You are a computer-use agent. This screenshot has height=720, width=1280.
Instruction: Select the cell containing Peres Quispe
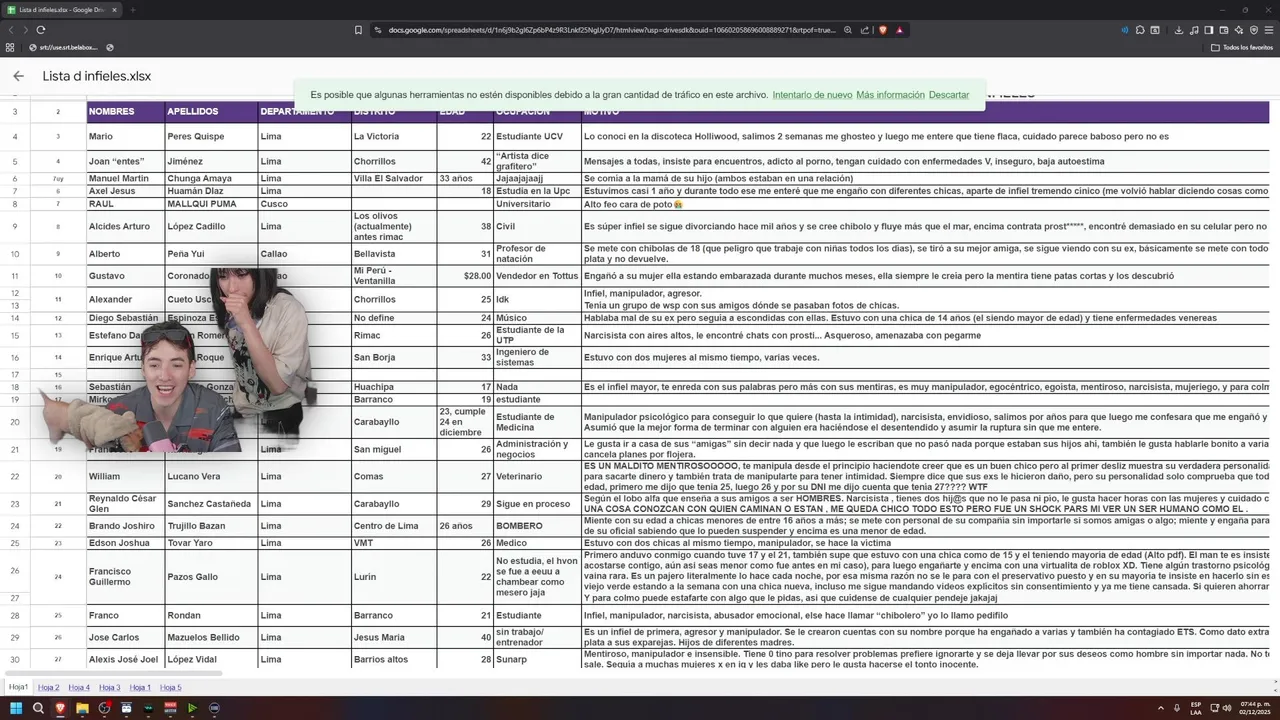pyautogui.click(x=211, y=136)
